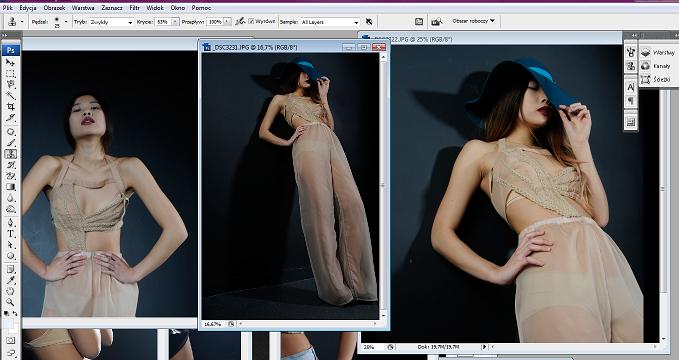Select the Zoom magnifier tool
Viewport: 679px width, 360px height.
pos(10,302)
